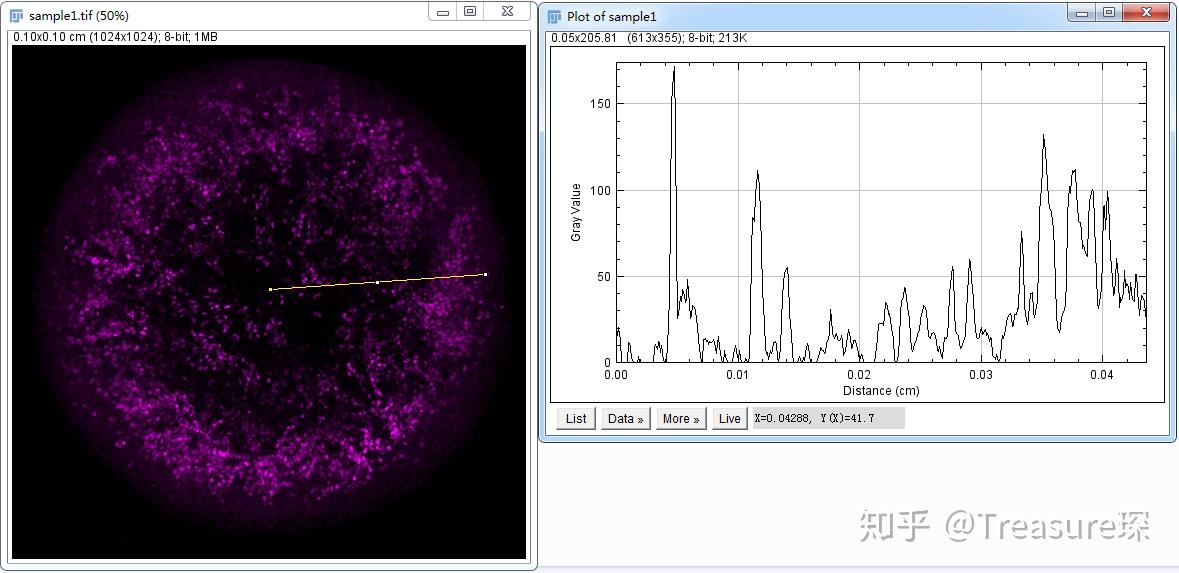
Task: Select the right endpoint handle of the yellow line
Action: click(485, 274)
